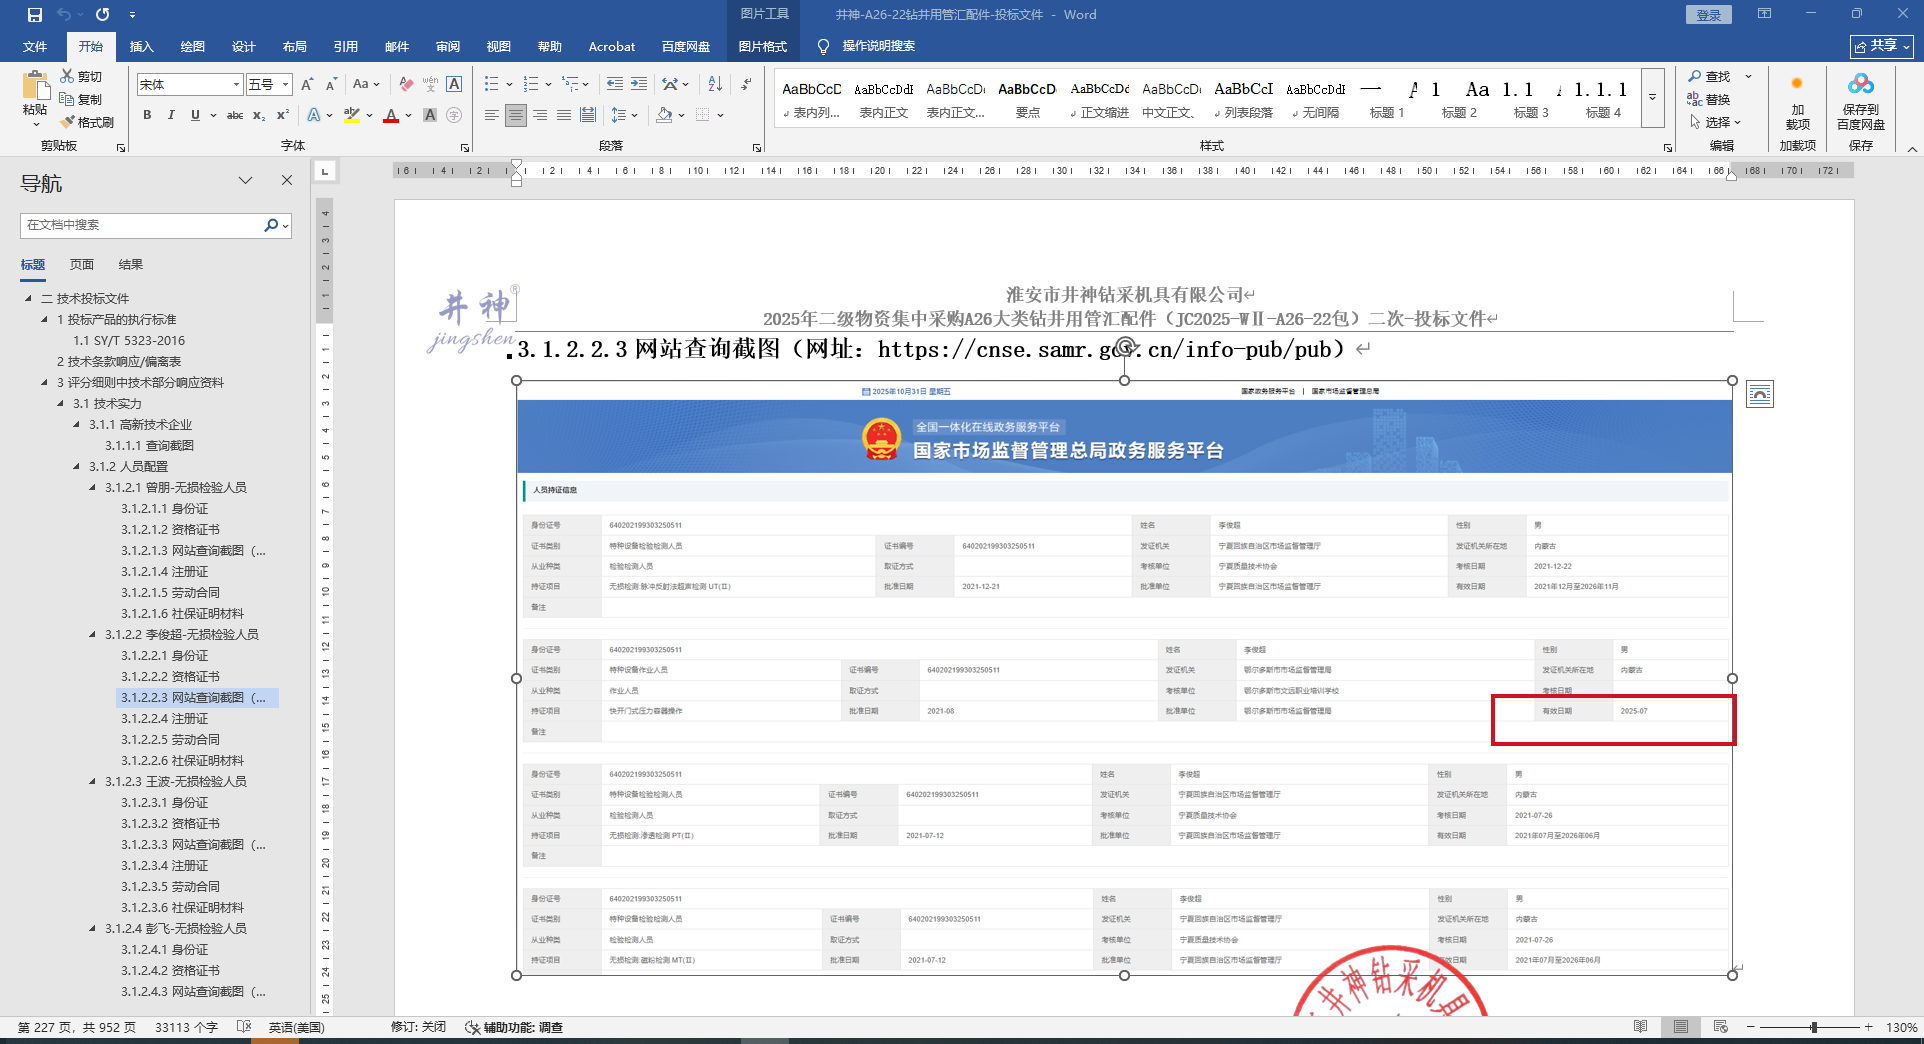
Task: Collapse the 3.1.1 高新技术企业 navigation heading
Action: click(77, 425)
